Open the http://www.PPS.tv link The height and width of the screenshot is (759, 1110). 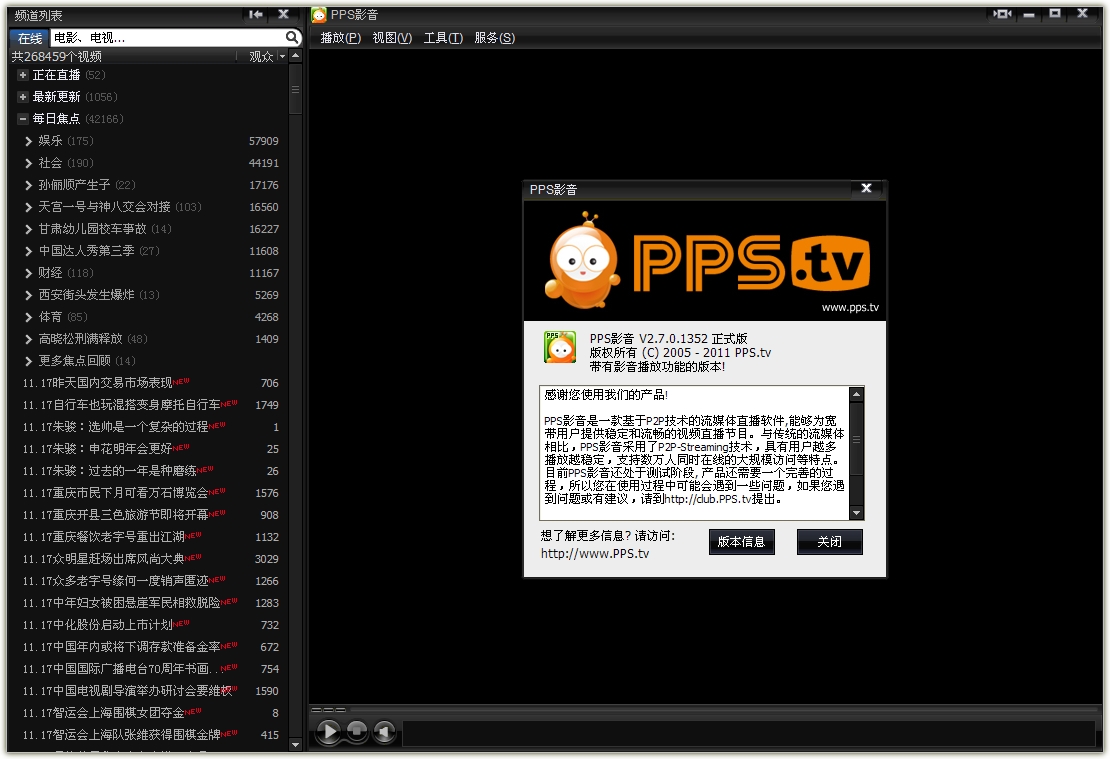595,554
